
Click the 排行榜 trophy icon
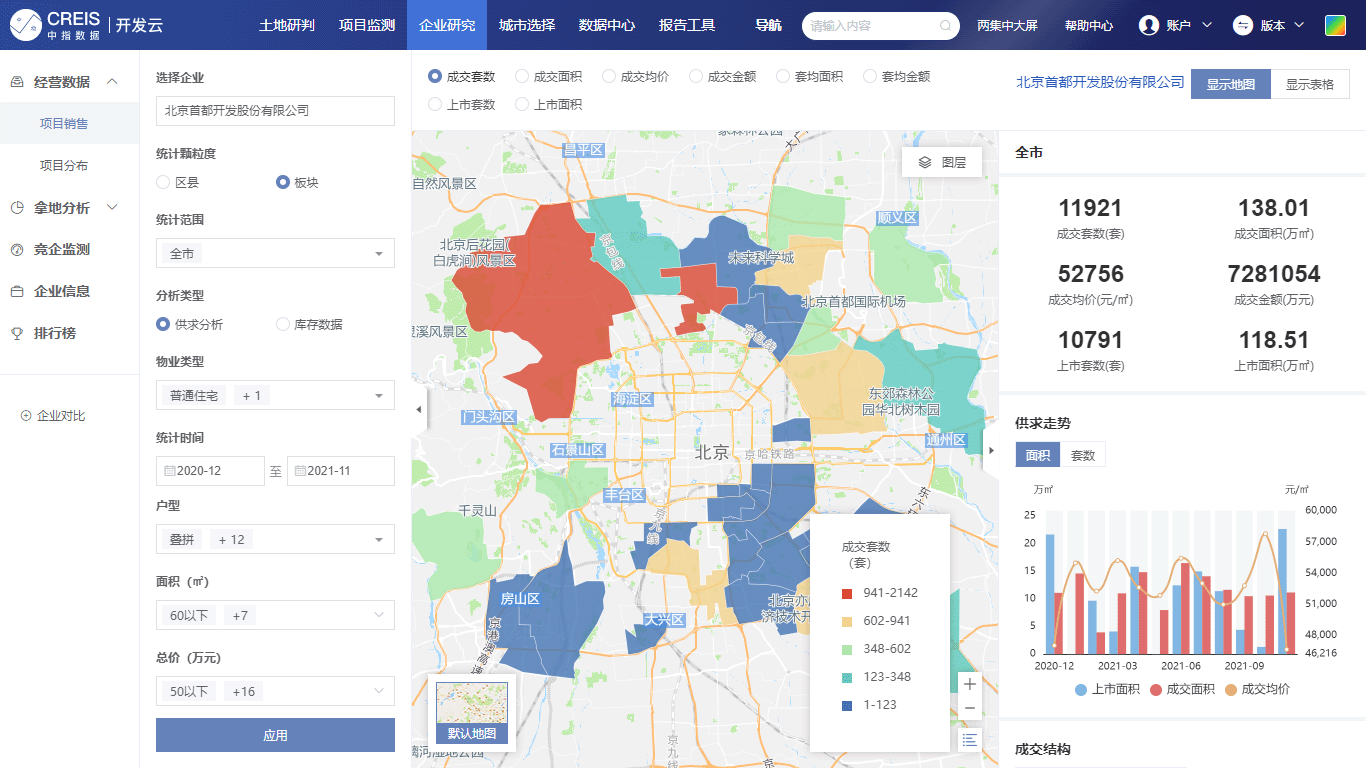click(17, 334)
